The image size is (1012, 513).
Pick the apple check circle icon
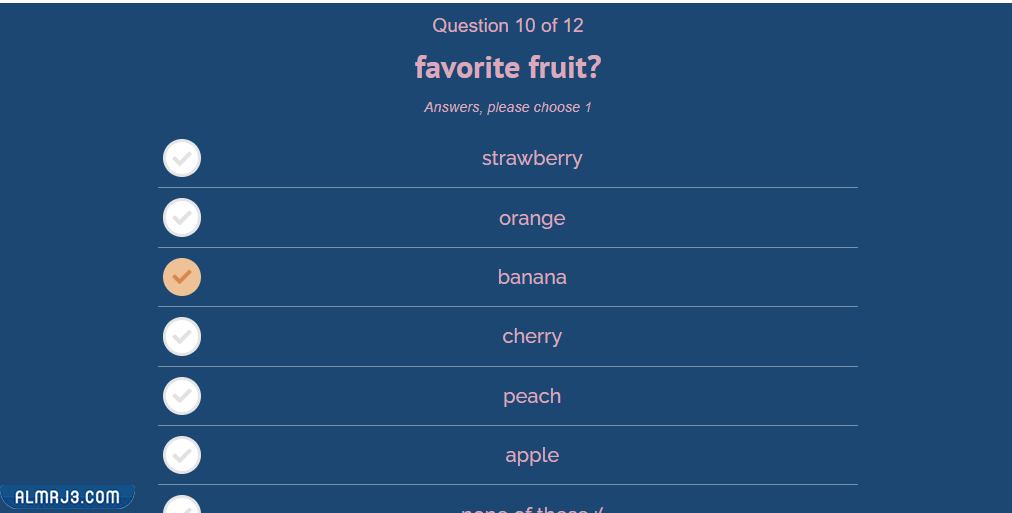[182, 455]
